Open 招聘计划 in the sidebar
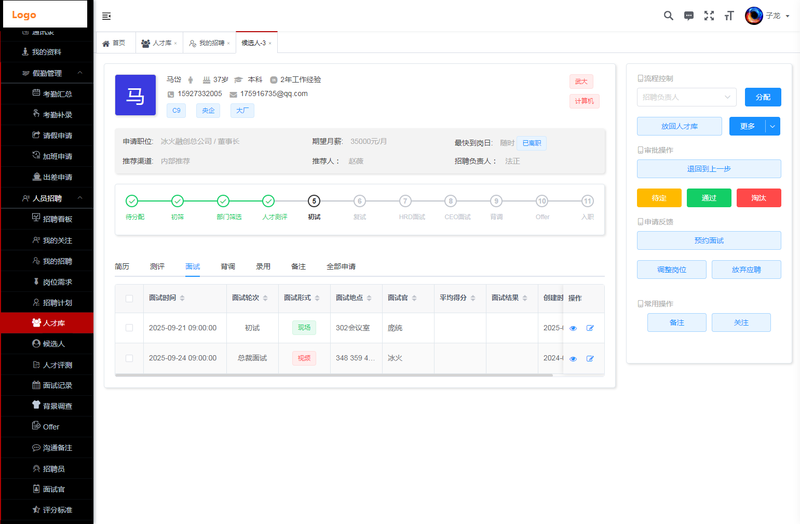Screen dimensions: 800x524 pyautogui.click(x=47, y=303)
